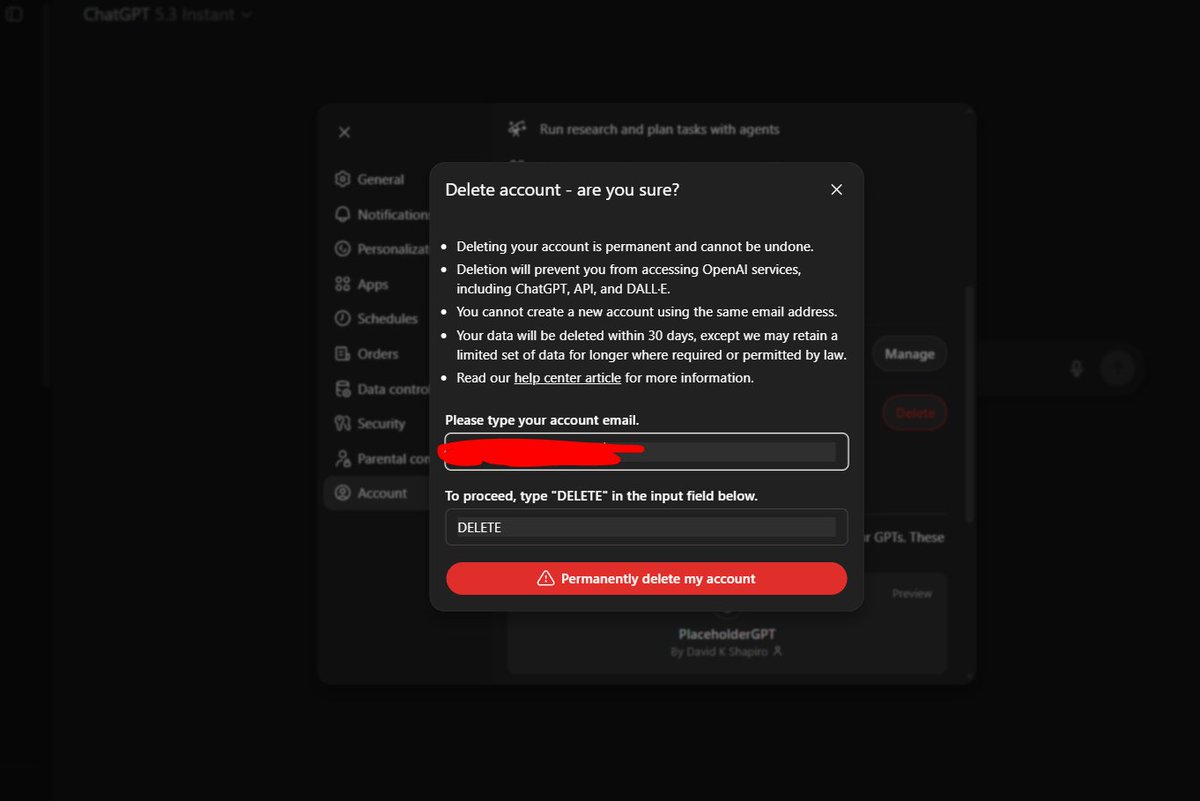The image size is (1200, 801).
Task: Focus the account email input field
Action: [646, 452]
